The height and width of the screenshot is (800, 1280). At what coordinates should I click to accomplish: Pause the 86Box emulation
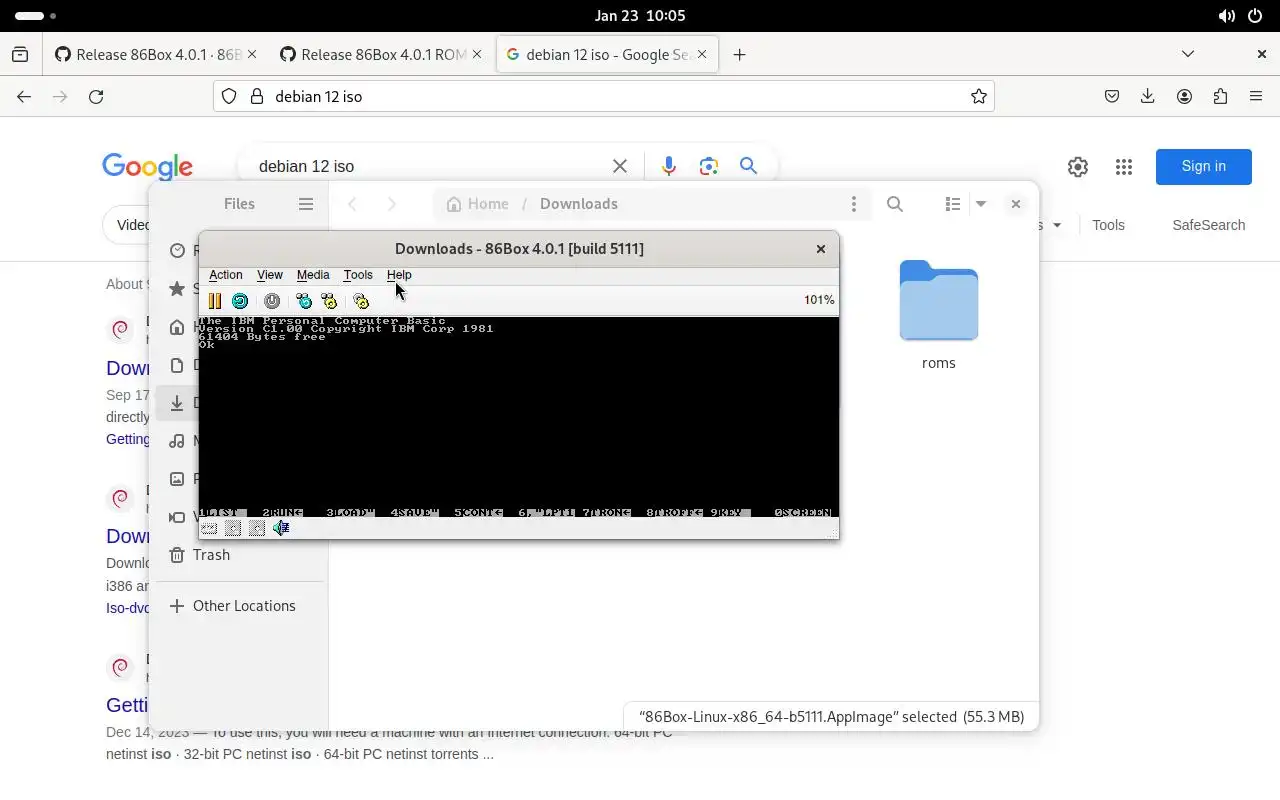pyautogui.click(x=215, y=301)
